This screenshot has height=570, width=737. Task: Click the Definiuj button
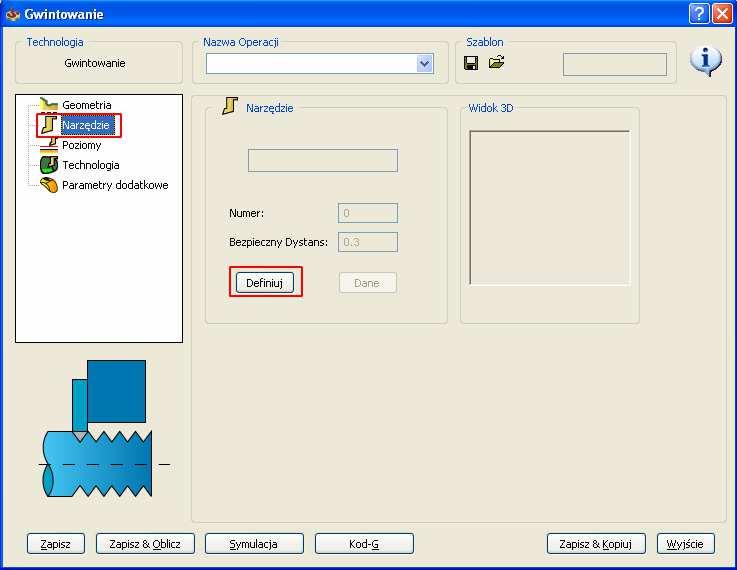(265, 283)
